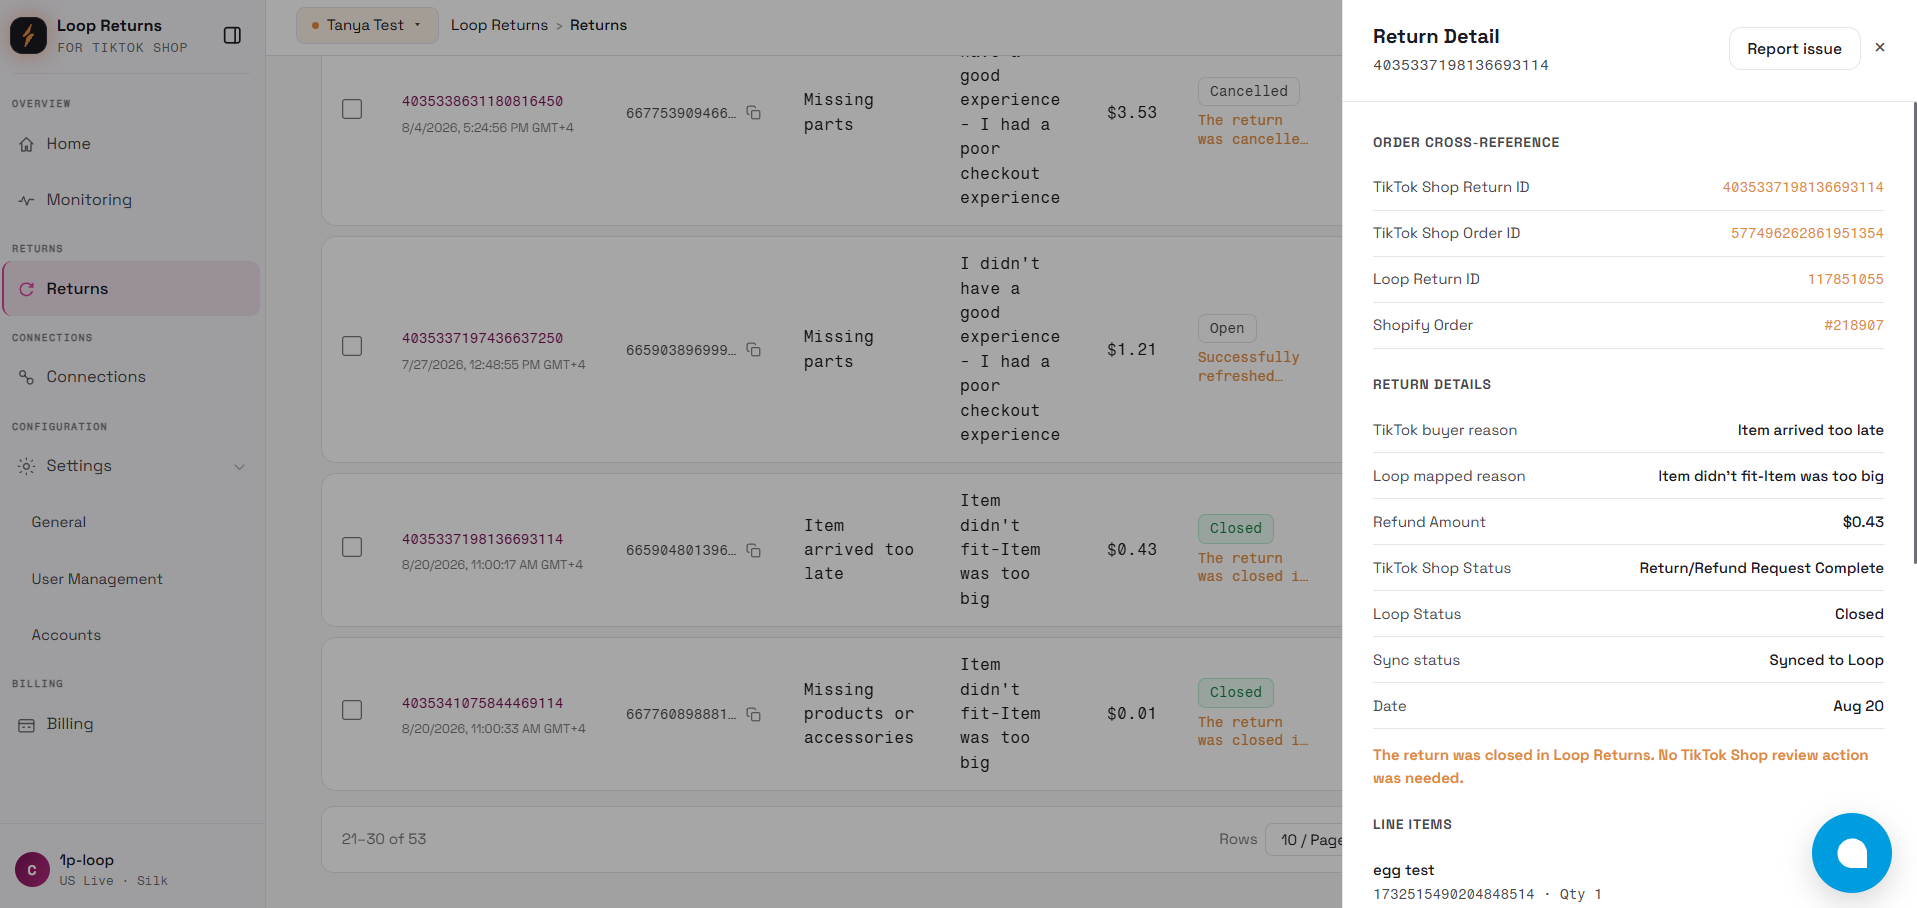Click the Settings gear icon
1917x908 pixels.
tap(27, 466)
